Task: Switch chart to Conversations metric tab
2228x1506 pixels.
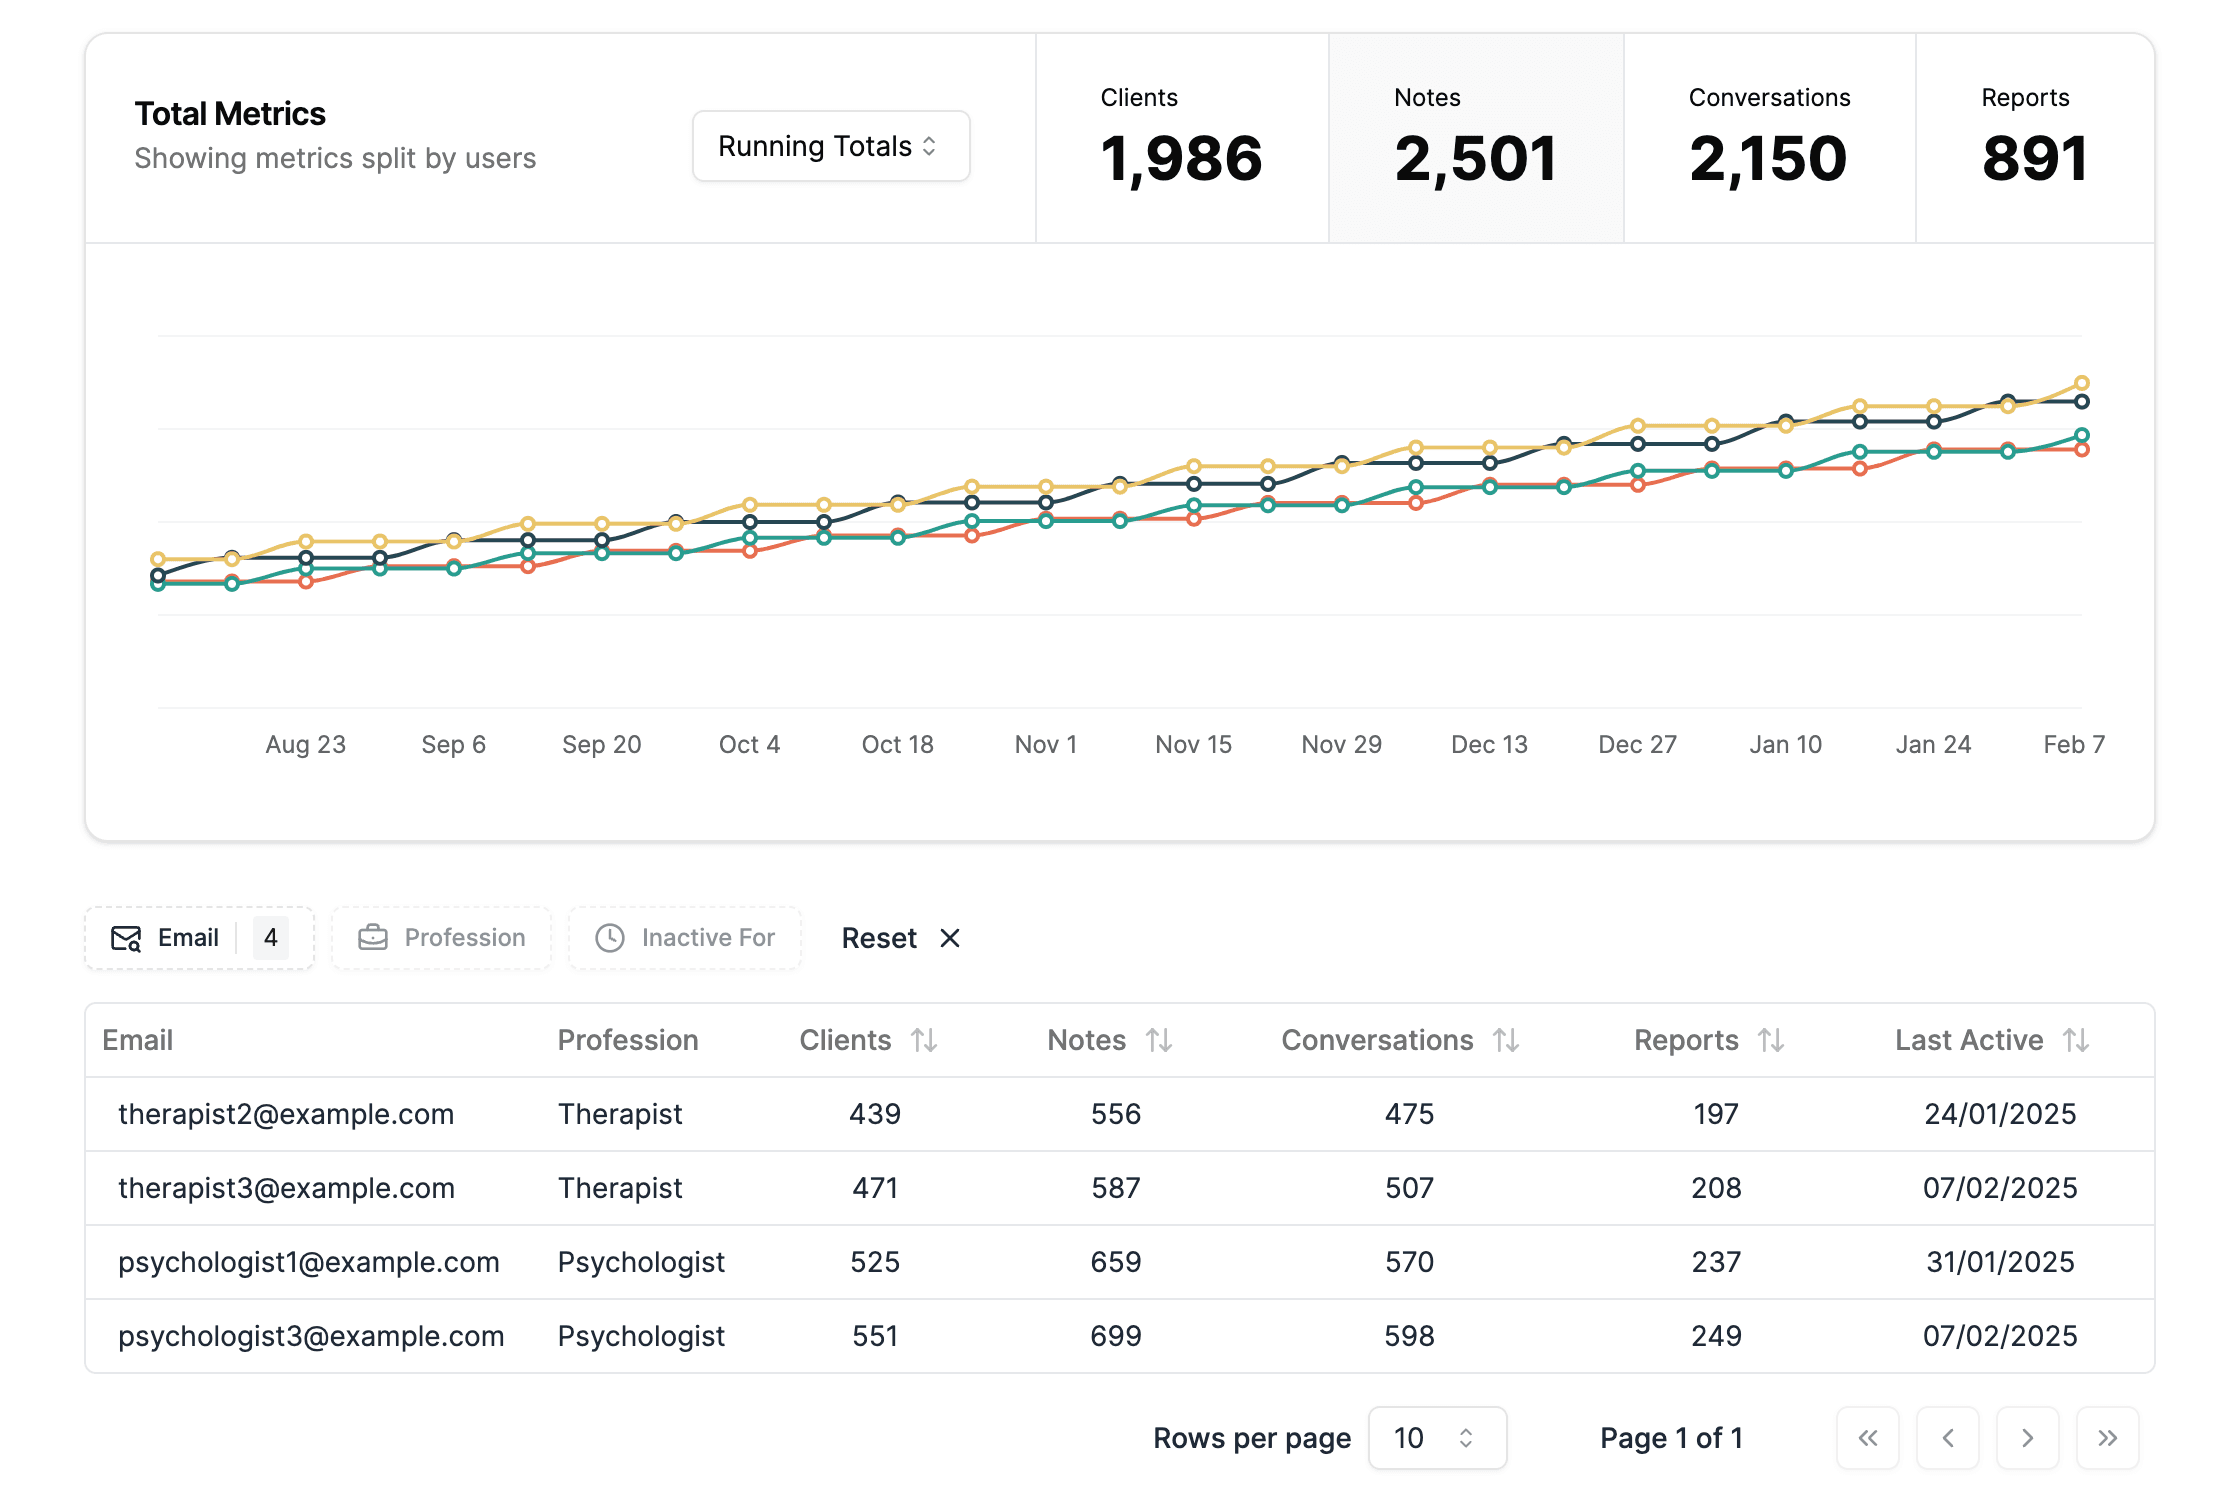Action: (x=1768, y=138)
